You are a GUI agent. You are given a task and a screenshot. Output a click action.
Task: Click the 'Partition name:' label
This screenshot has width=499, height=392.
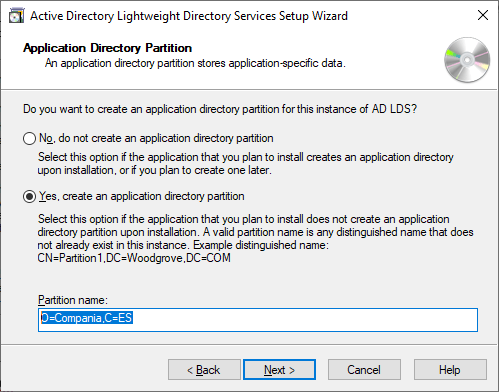coord(73,300)
